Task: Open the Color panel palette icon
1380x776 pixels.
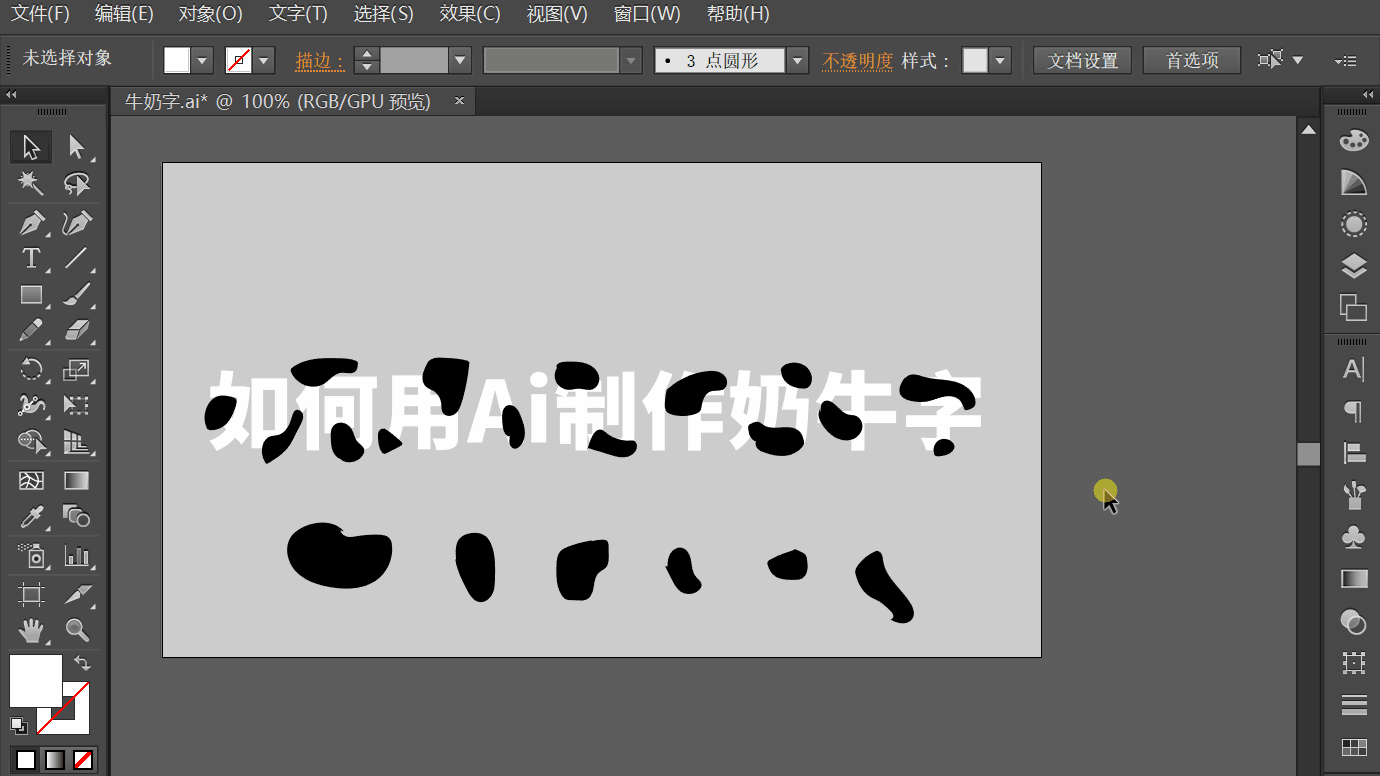Action: 1353,141
